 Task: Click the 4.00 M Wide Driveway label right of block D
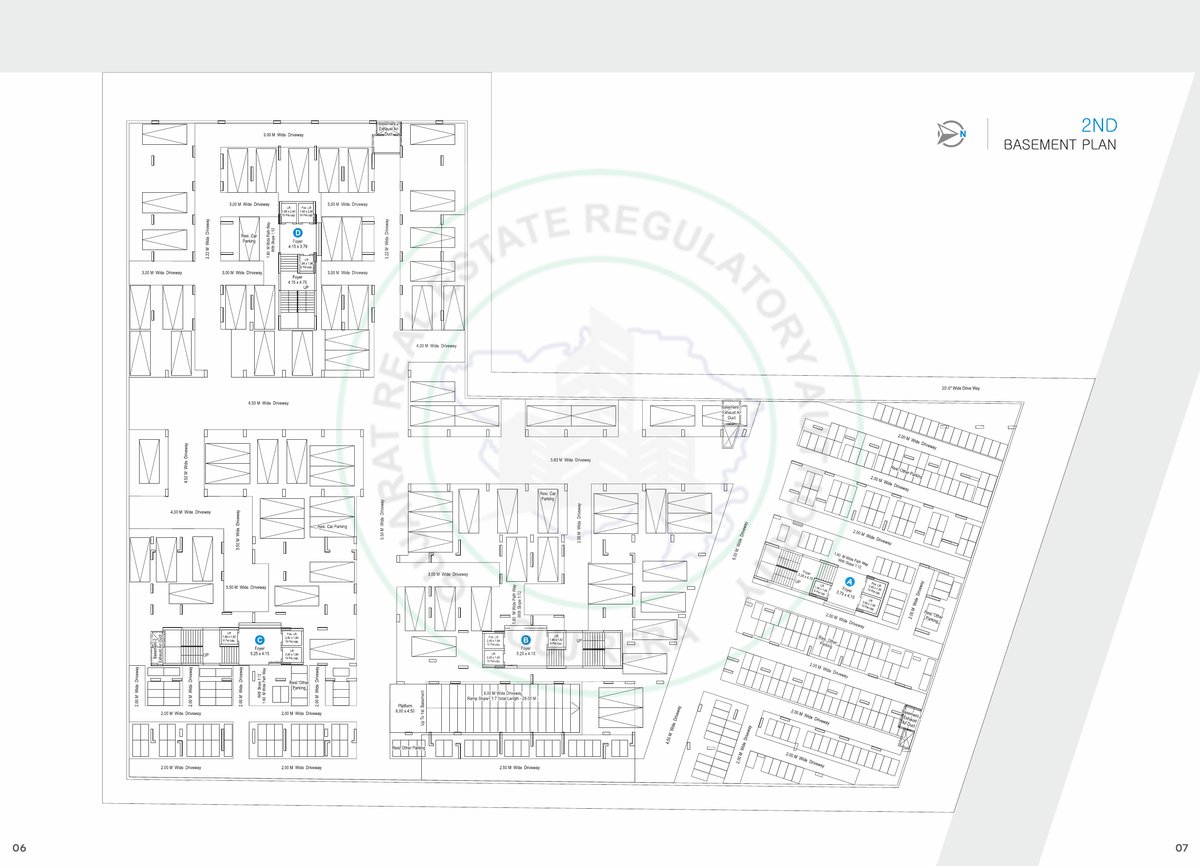pyautogui.click(x=436, y=346)
